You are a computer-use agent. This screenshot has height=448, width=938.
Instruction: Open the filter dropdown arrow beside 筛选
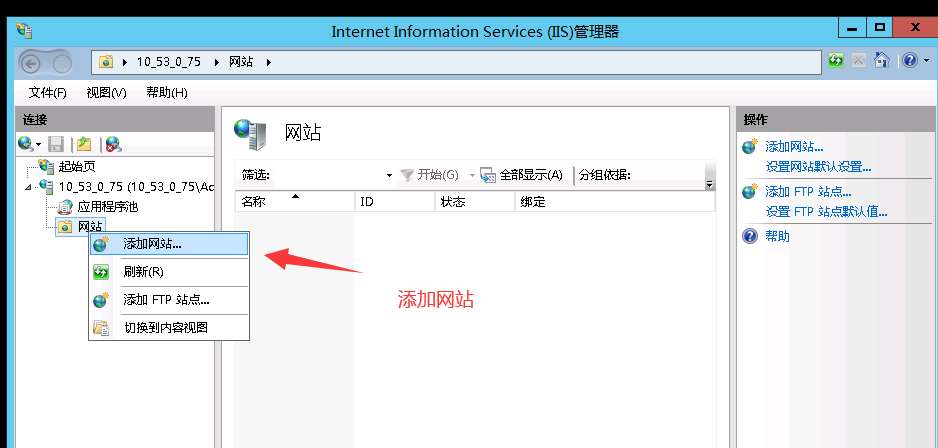[x=389, y=175]
